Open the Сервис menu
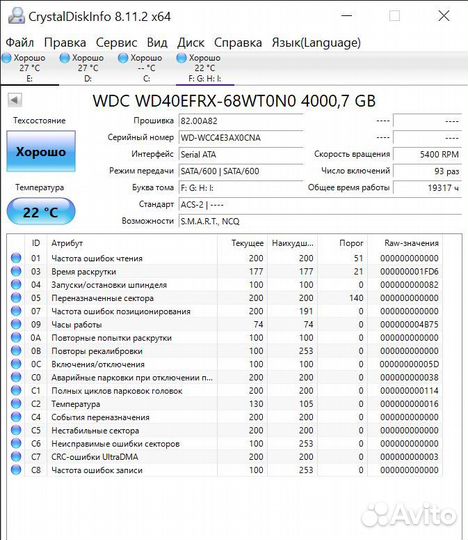The image size is (468, 540). [x=116, y=43]
